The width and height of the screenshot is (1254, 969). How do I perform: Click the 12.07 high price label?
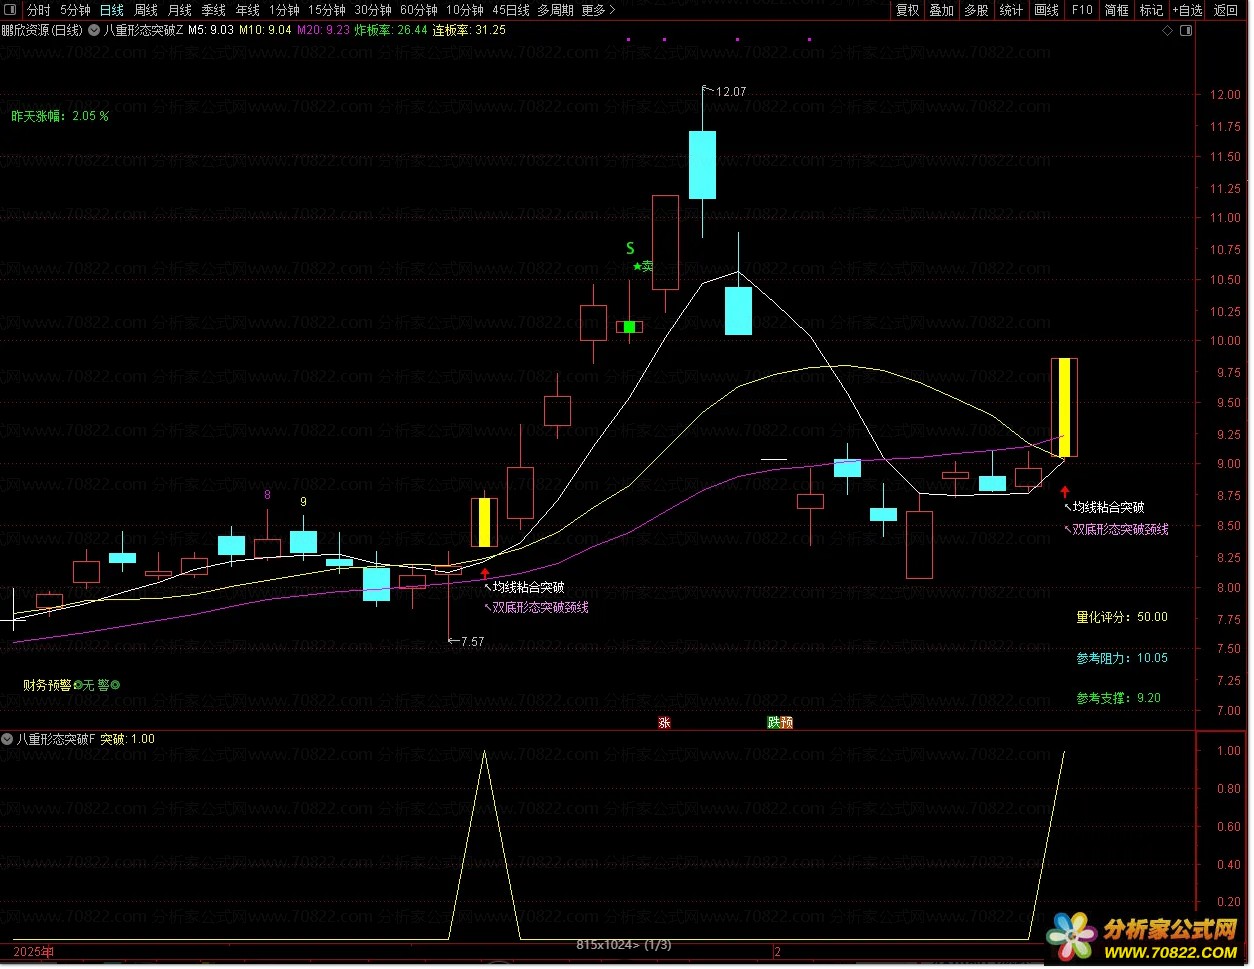pyautogui.click(x=731, y=92)
